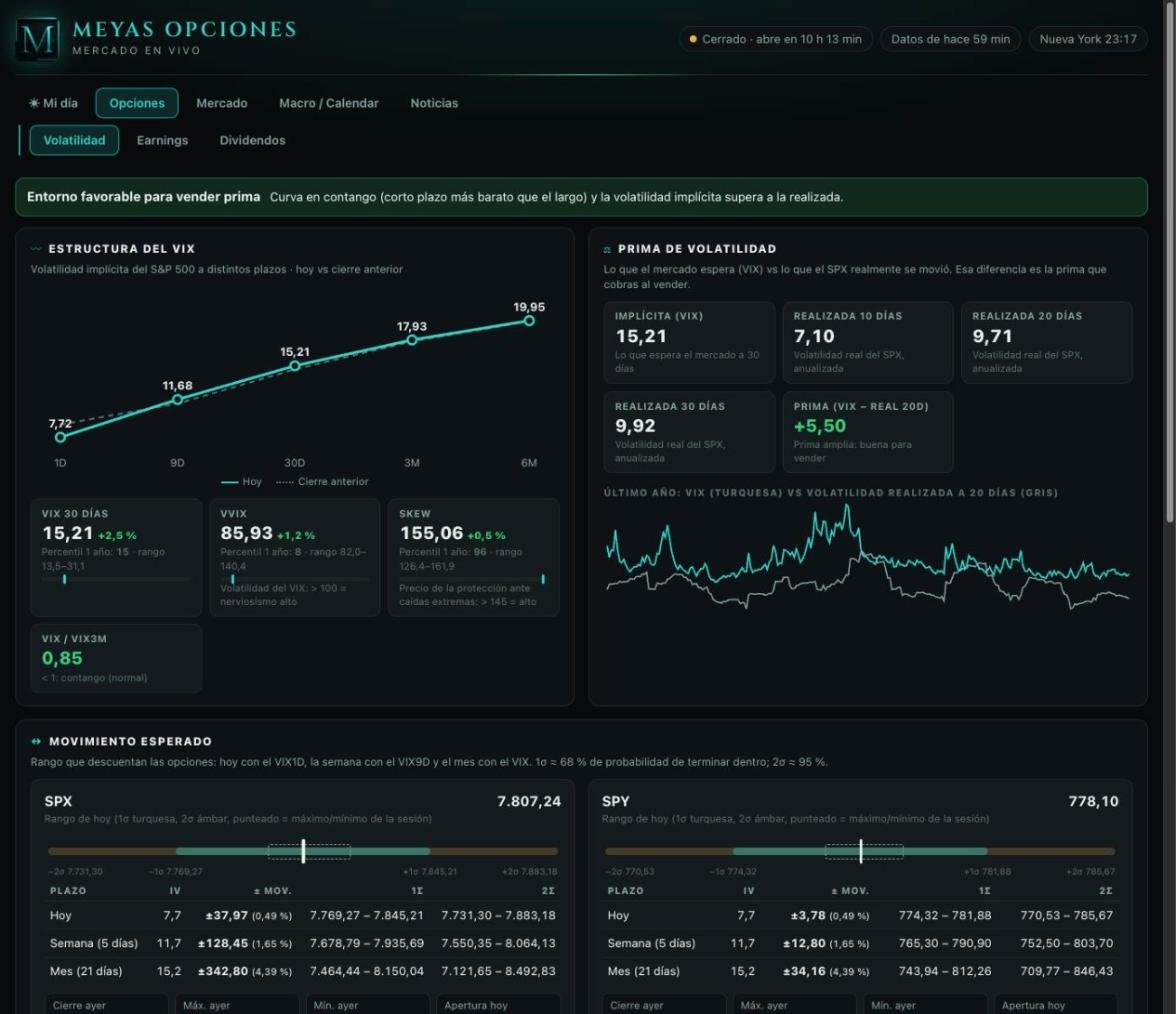Click the VIX 30 días percentile bar

click(116, 579)
